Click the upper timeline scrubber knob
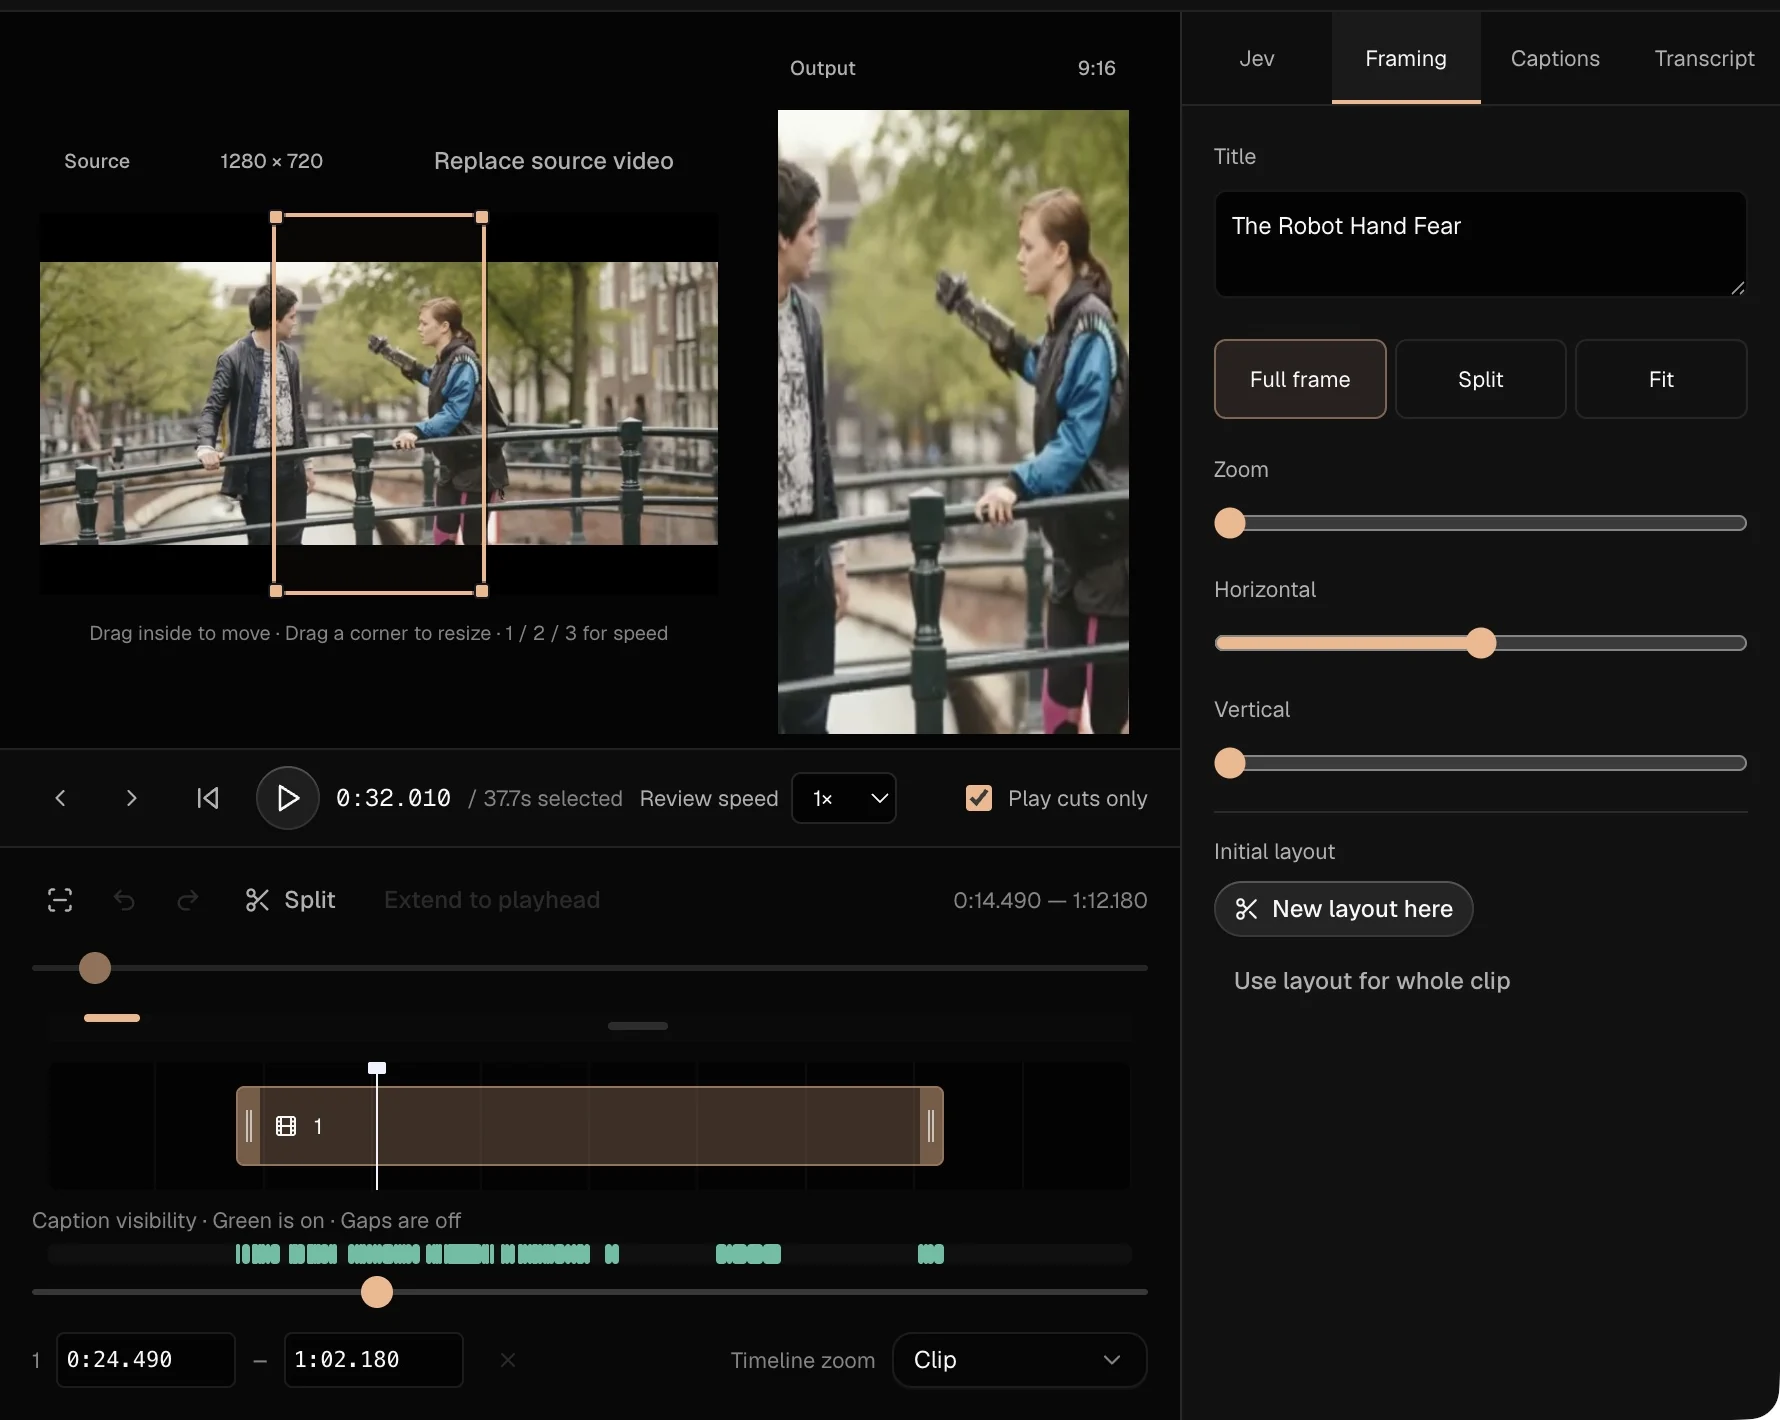Viewport: 1780px width, 1420px height. tap(95, 968)
